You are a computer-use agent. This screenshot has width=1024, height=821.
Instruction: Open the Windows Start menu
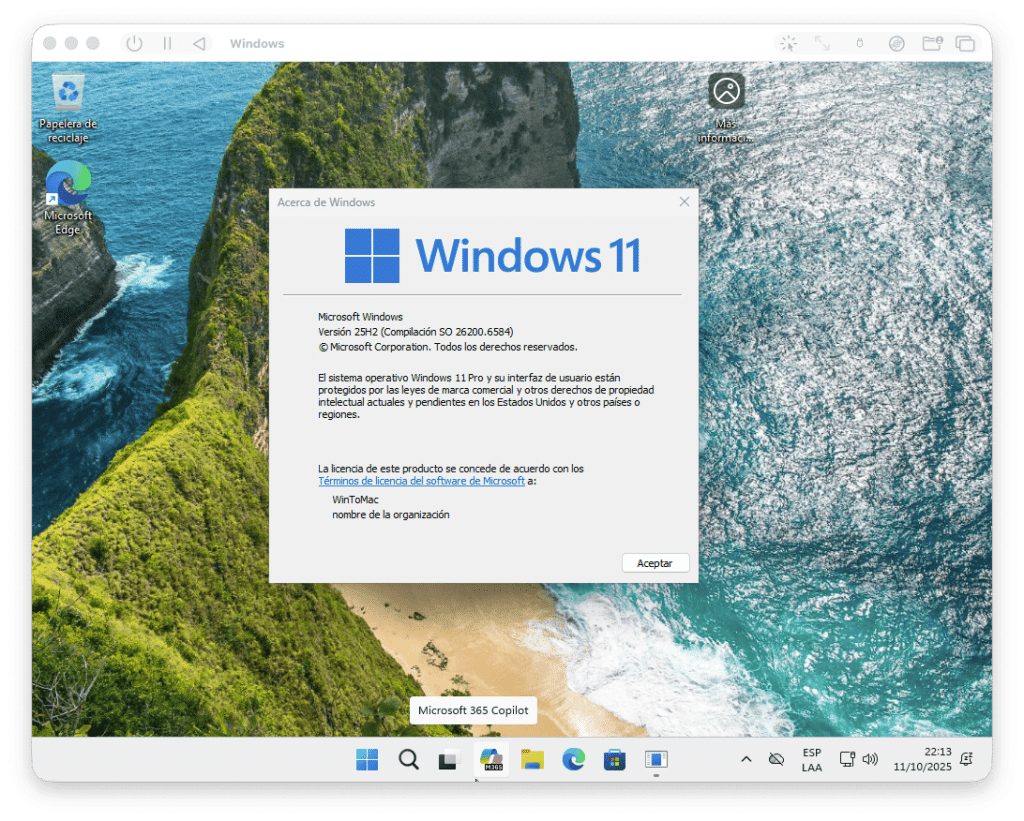tap(367, 760)
